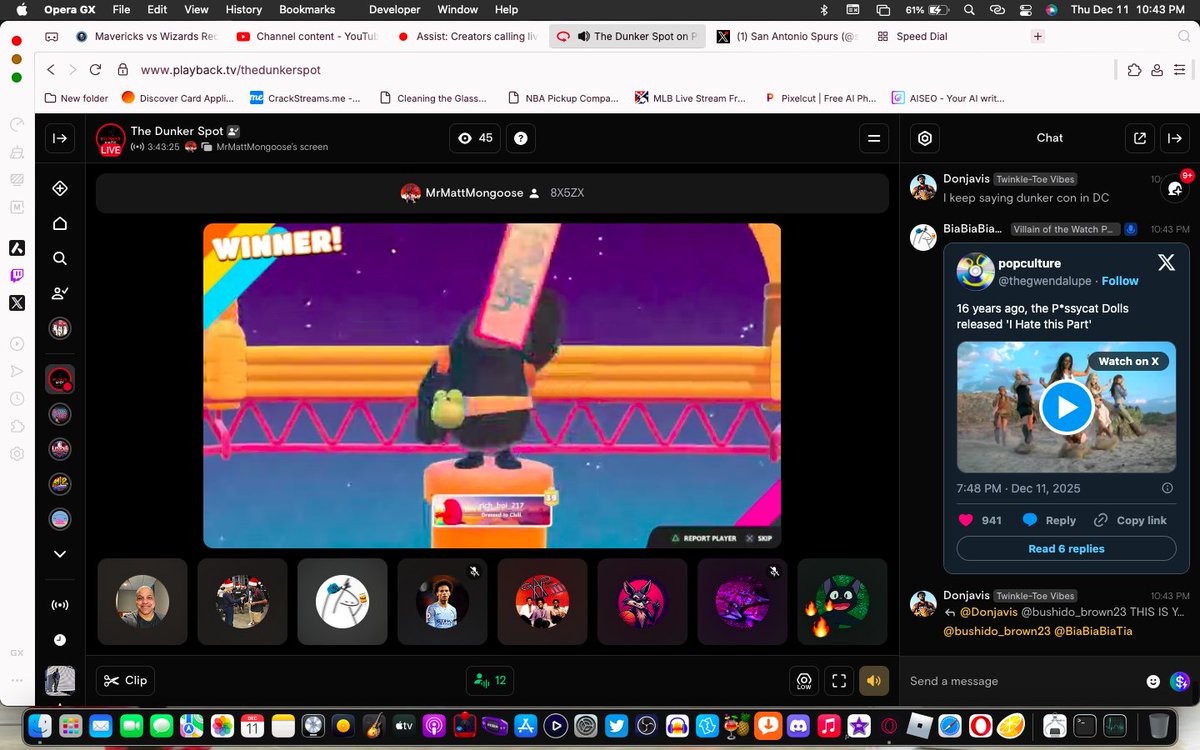Open the 12 participants list button

[x=490, y=680]
